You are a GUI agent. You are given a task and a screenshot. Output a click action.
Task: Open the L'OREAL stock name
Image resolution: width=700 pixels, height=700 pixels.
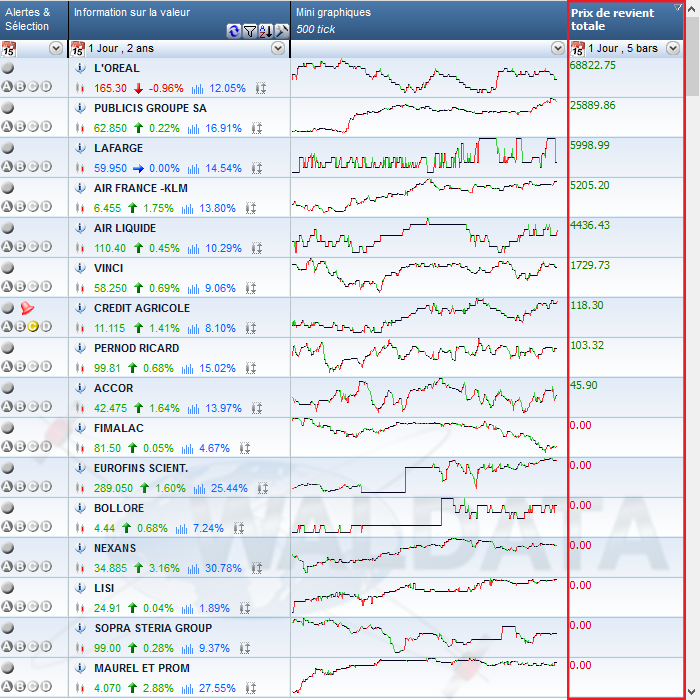coord(117,68)
